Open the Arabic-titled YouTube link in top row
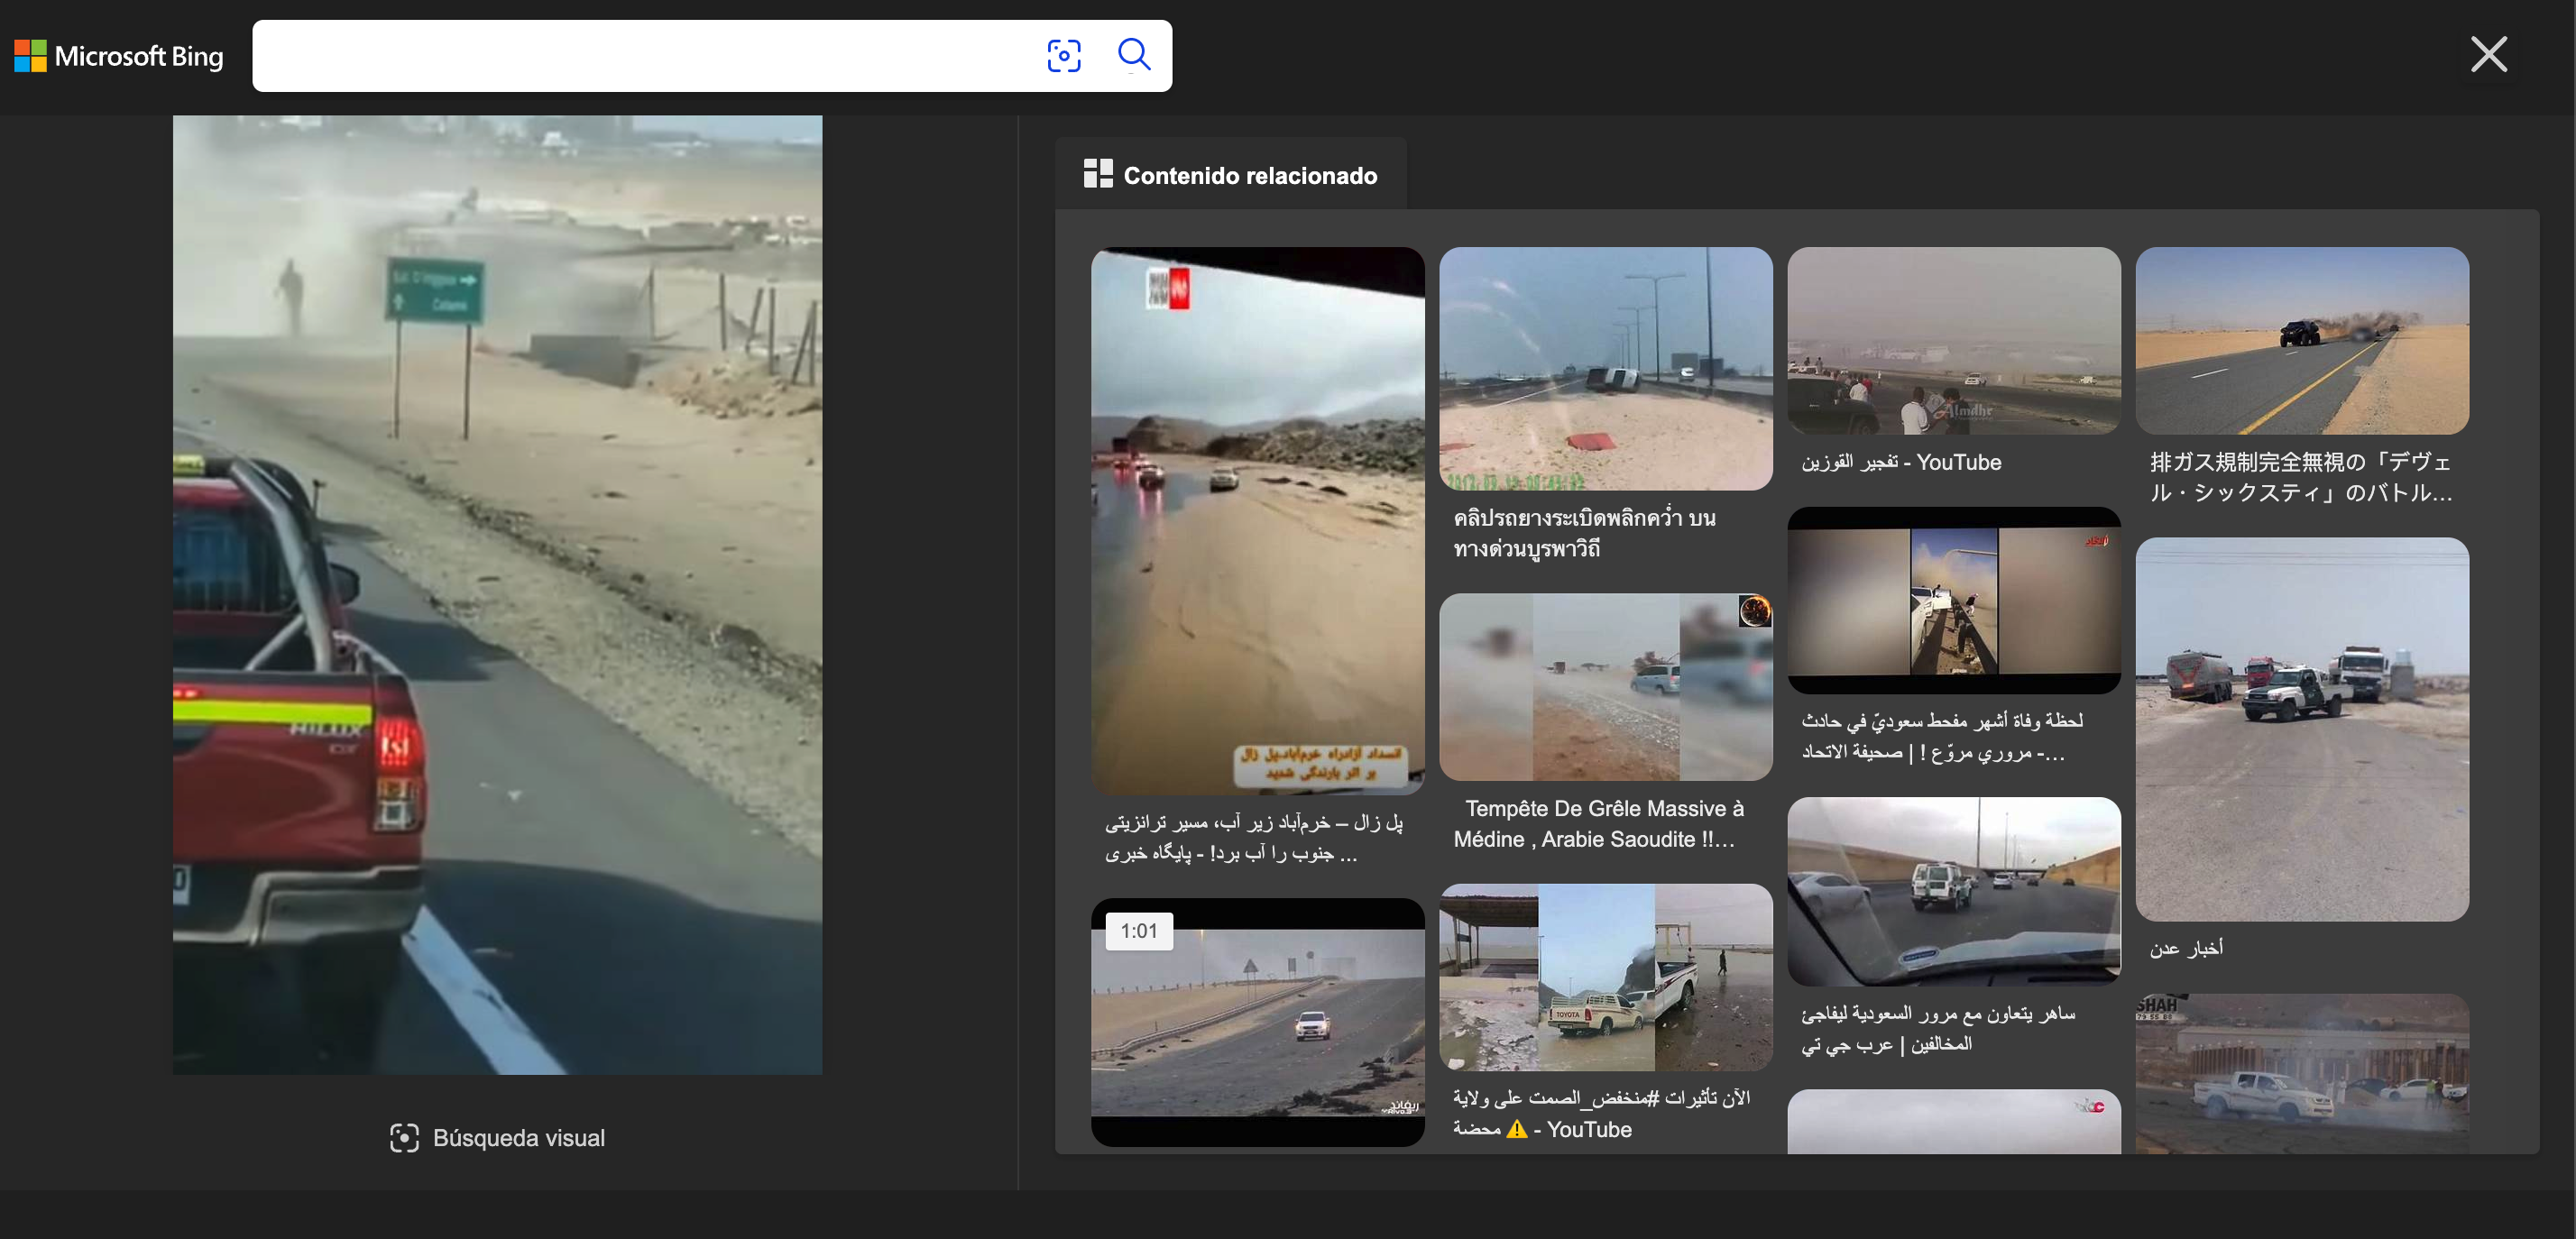Image resolution: width=2576 pixels, height=1239 pixels. (1901, 462)
